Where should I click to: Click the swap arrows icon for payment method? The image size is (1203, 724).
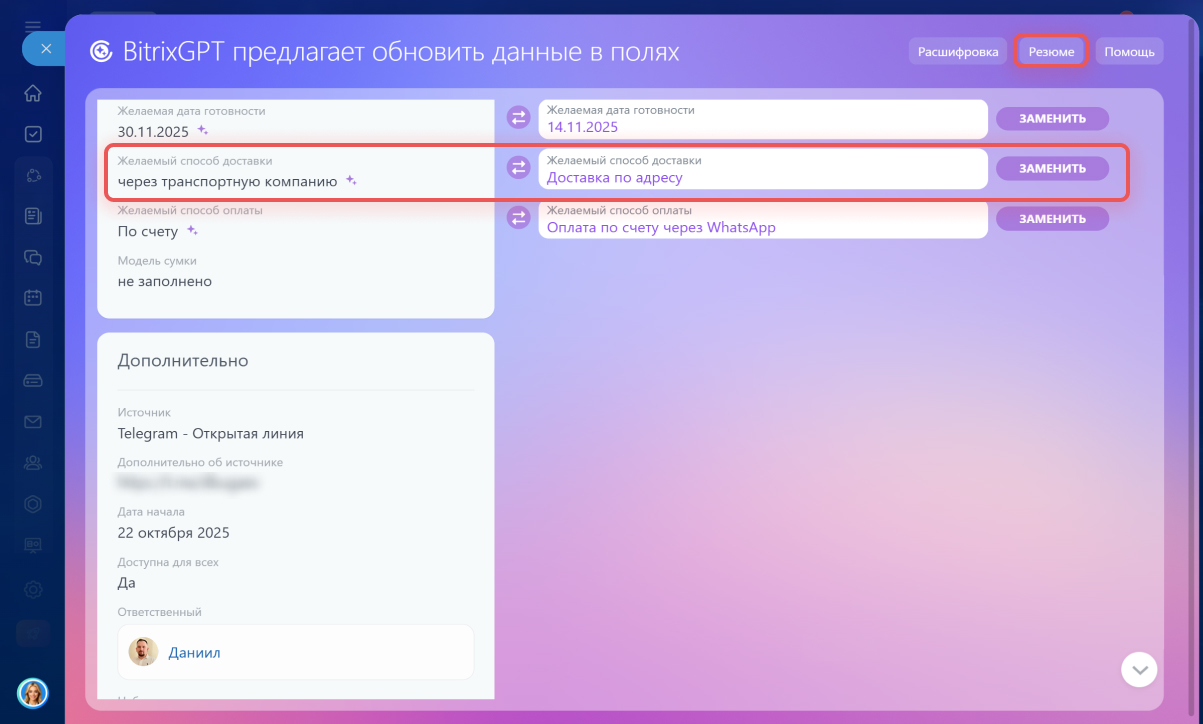click(x=518, y=218)
